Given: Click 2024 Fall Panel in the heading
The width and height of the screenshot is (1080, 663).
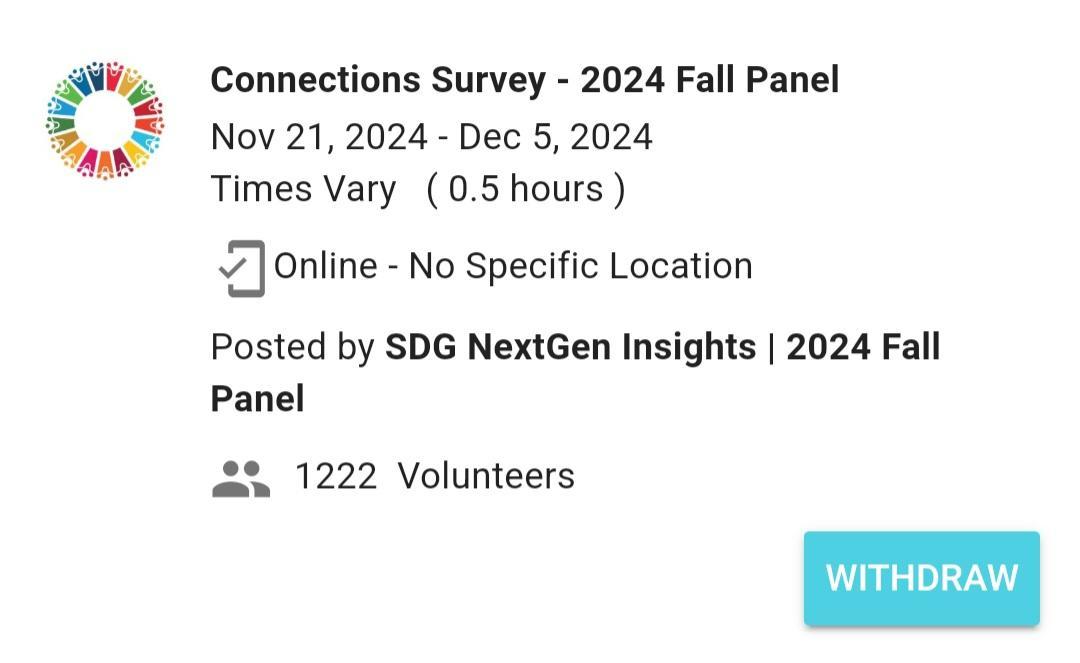Looking at the screenshot, I should tap(709, 80).
